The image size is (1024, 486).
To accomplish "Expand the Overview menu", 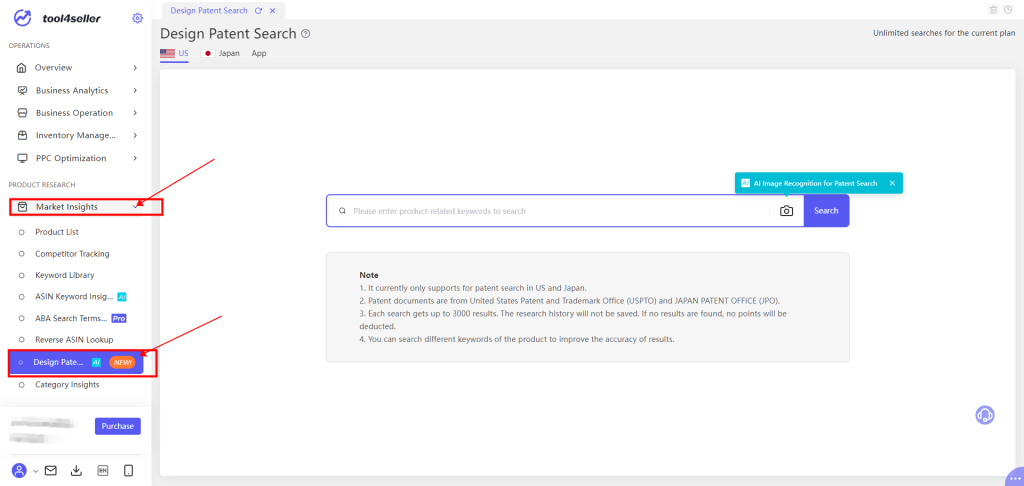I will point(75,67).
